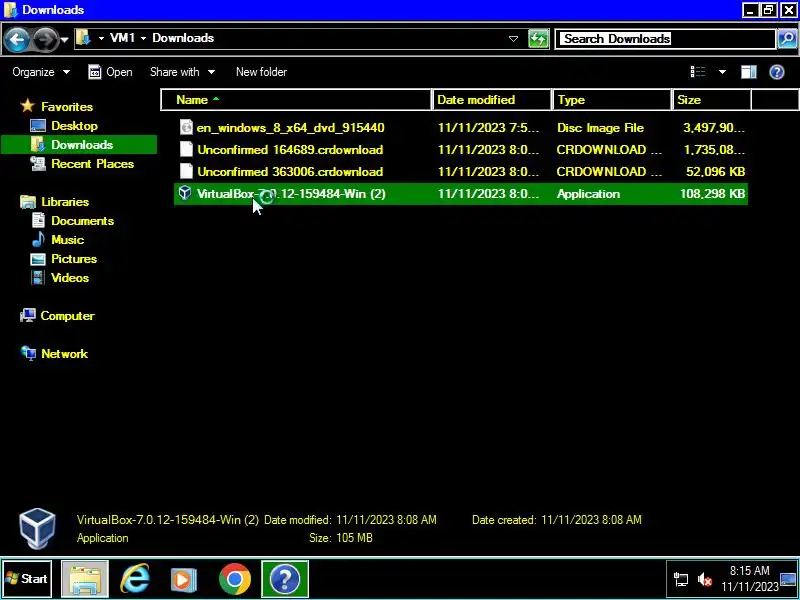Click icon of Unconfirmed 363006.crdownload
This screenshot has height=600, width=800.
[187, 171]
